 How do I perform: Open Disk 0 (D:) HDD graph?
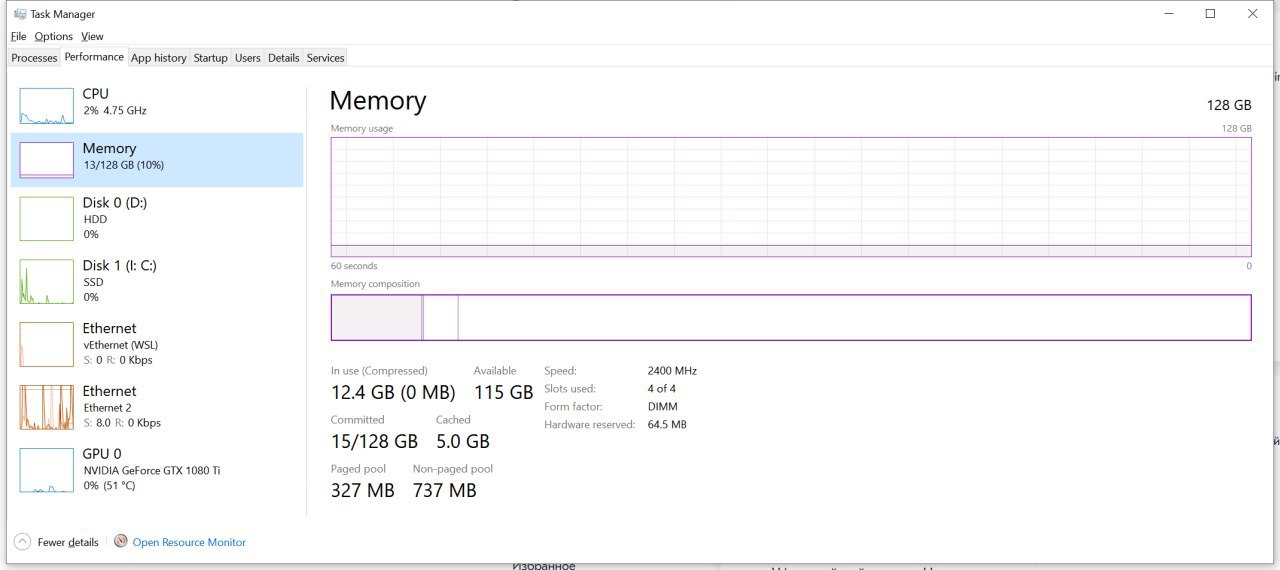pos(47,218)
